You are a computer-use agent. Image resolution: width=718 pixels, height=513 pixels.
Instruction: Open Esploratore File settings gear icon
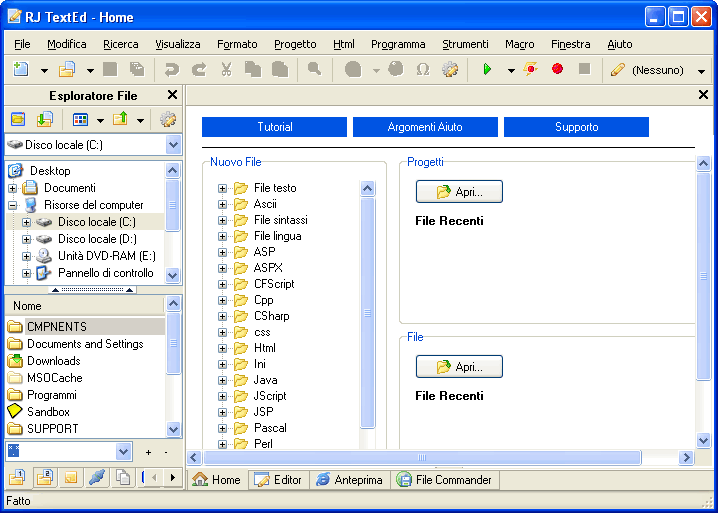click(x=168, y=120)
